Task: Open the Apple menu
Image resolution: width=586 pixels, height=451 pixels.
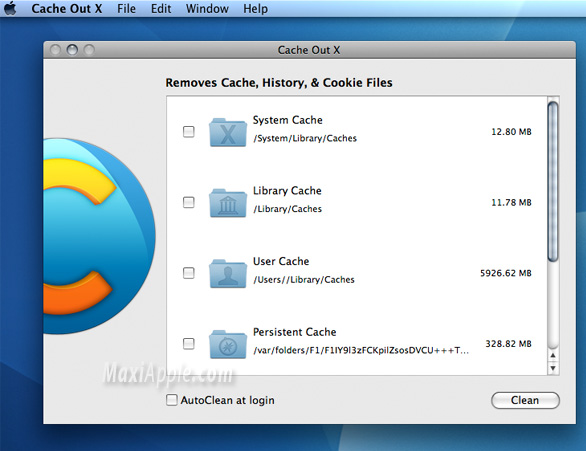Action: 10,8
